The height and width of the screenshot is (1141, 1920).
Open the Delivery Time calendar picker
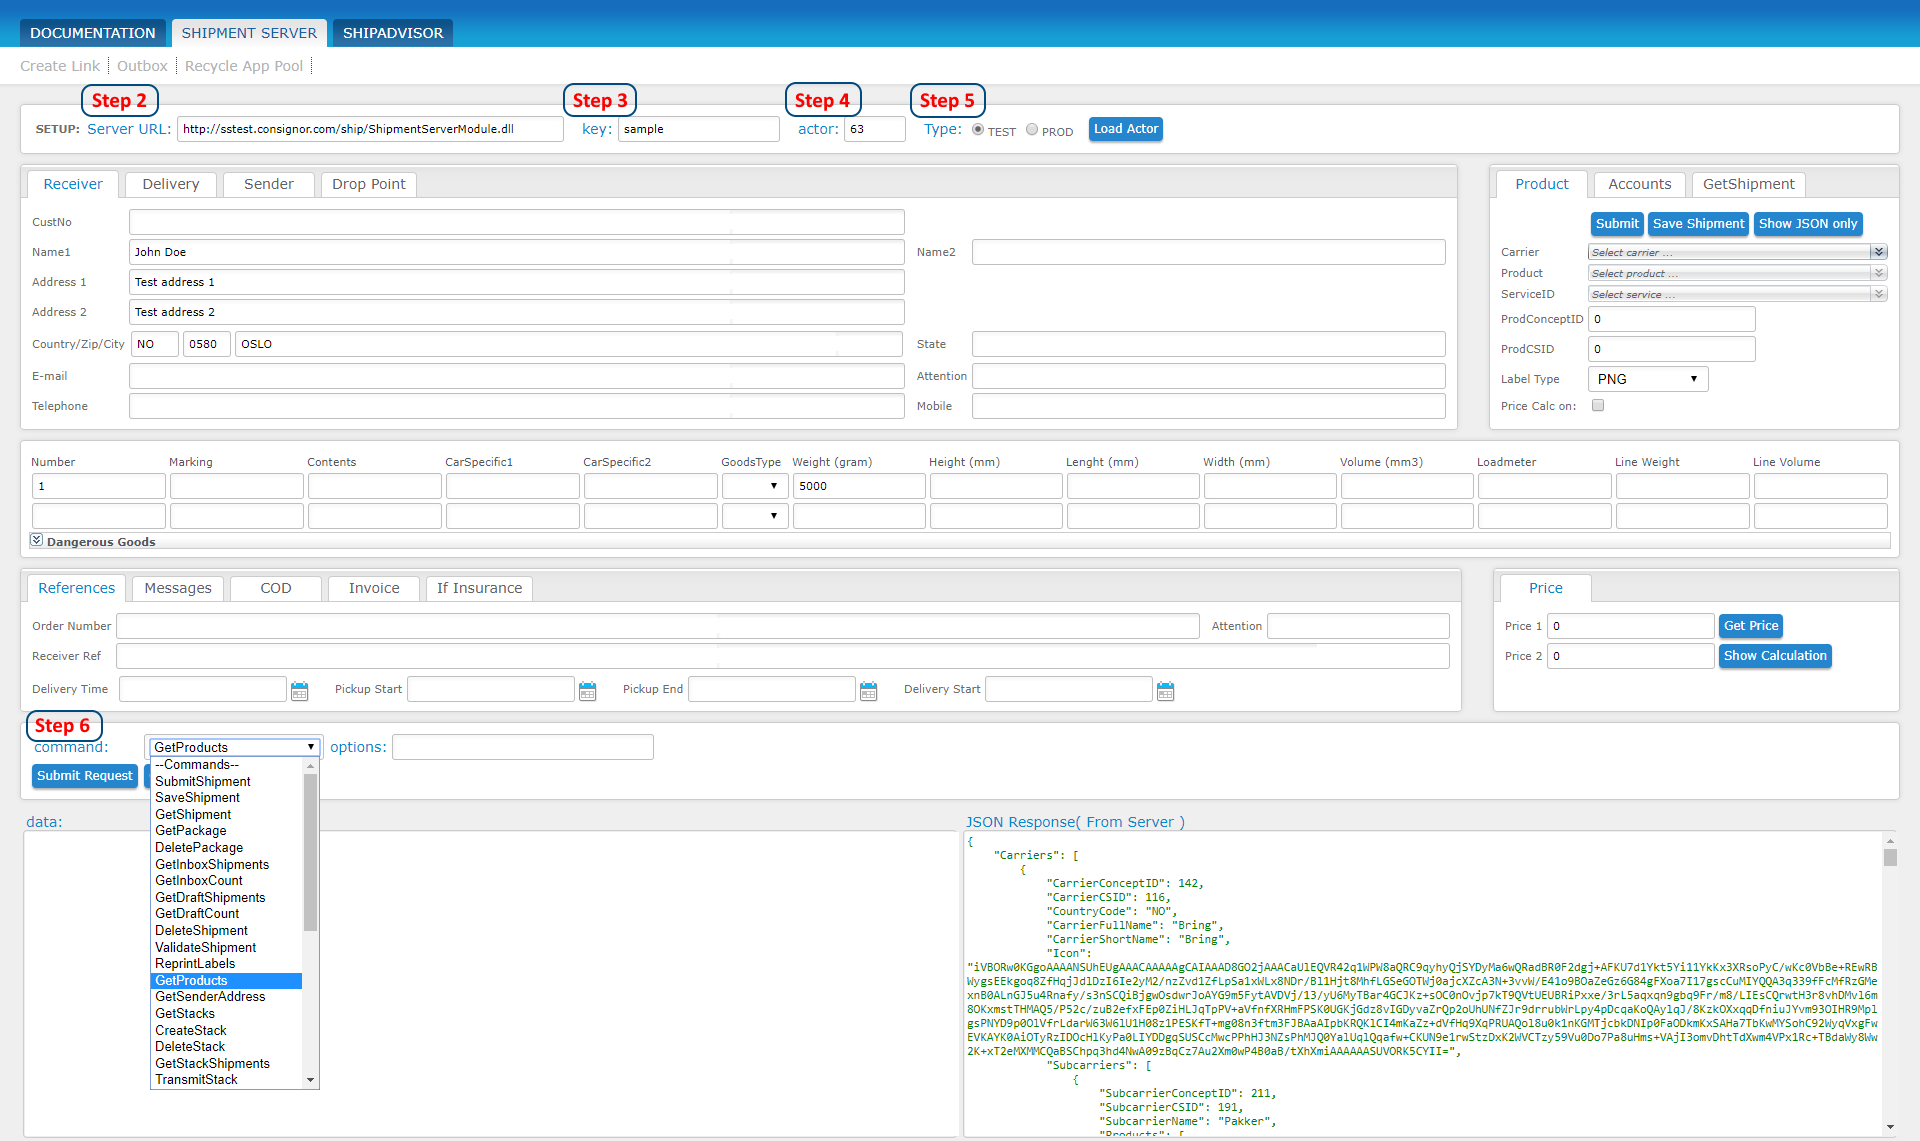pos(299,691)
